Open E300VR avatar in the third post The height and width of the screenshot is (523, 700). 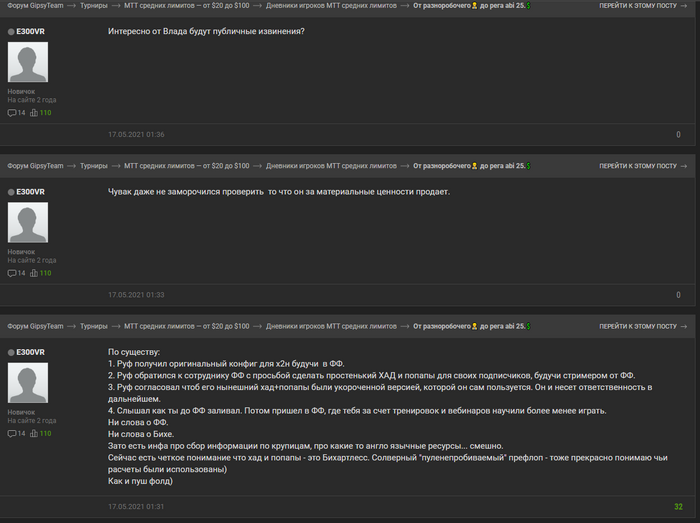click(28, 383)
